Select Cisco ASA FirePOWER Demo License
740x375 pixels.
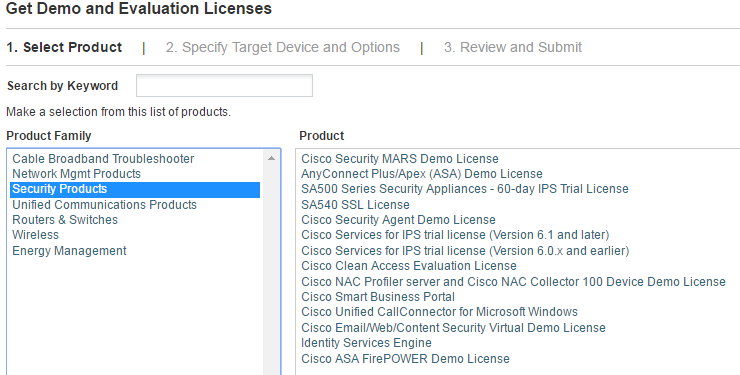pos(405,359)
